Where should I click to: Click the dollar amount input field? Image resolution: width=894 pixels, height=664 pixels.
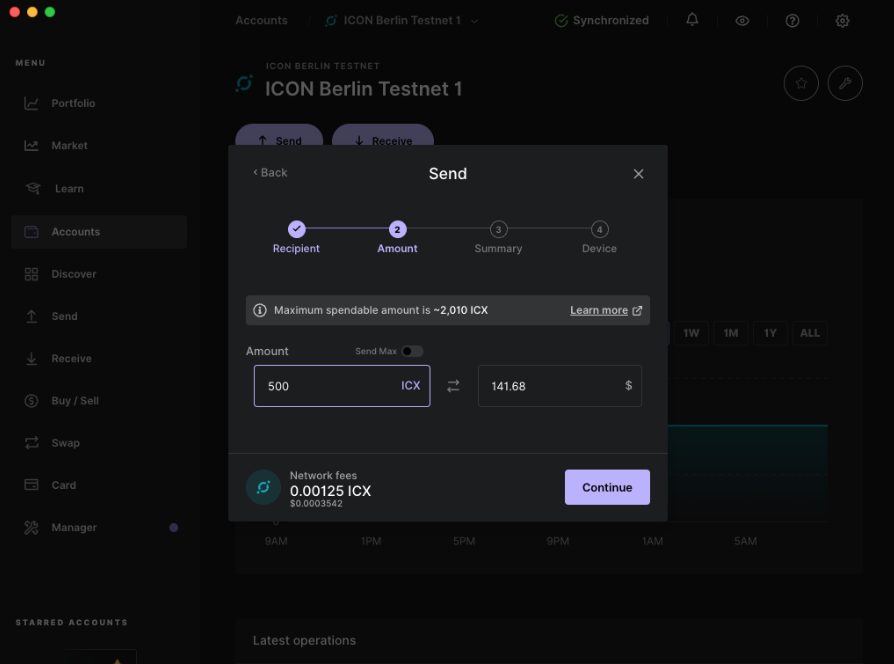550,386
